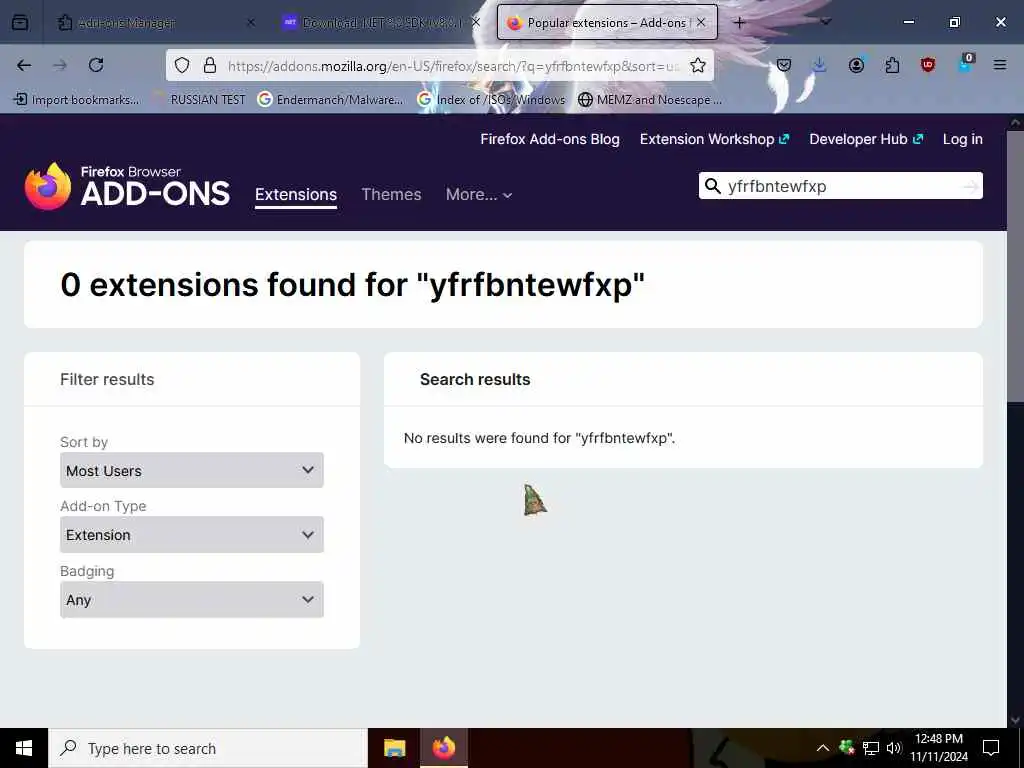Open the Extensions puzzle-piece menu
1024x768 pixels.
(892, 65)
